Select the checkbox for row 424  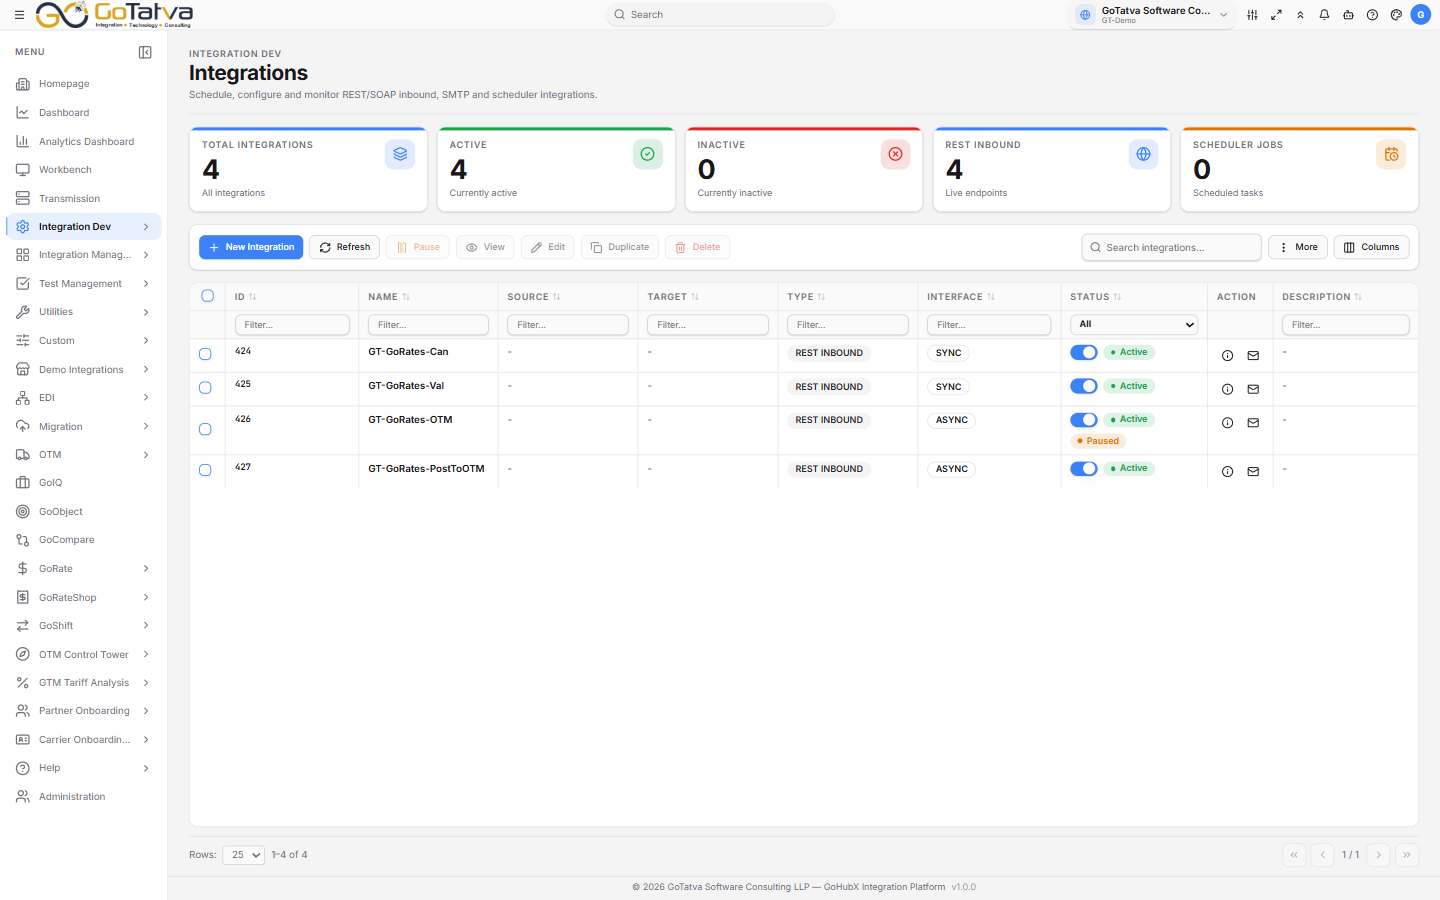click(x=205, y=354)
